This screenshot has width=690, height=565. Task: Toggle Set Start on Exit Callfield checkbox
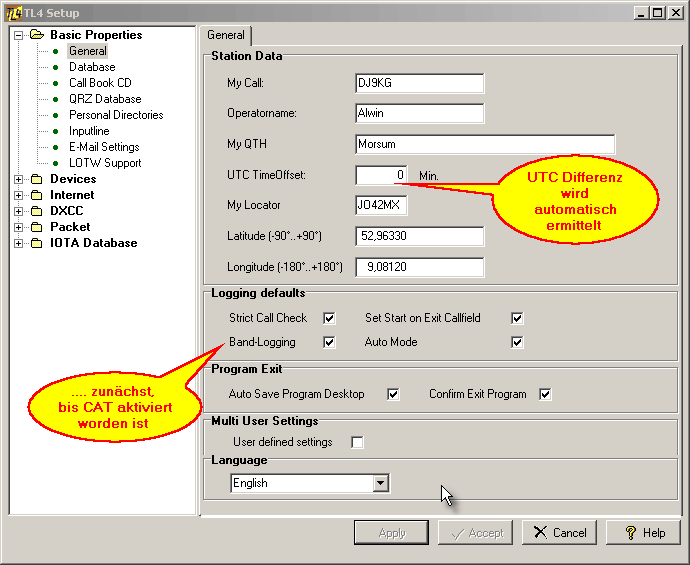point(517,318)
